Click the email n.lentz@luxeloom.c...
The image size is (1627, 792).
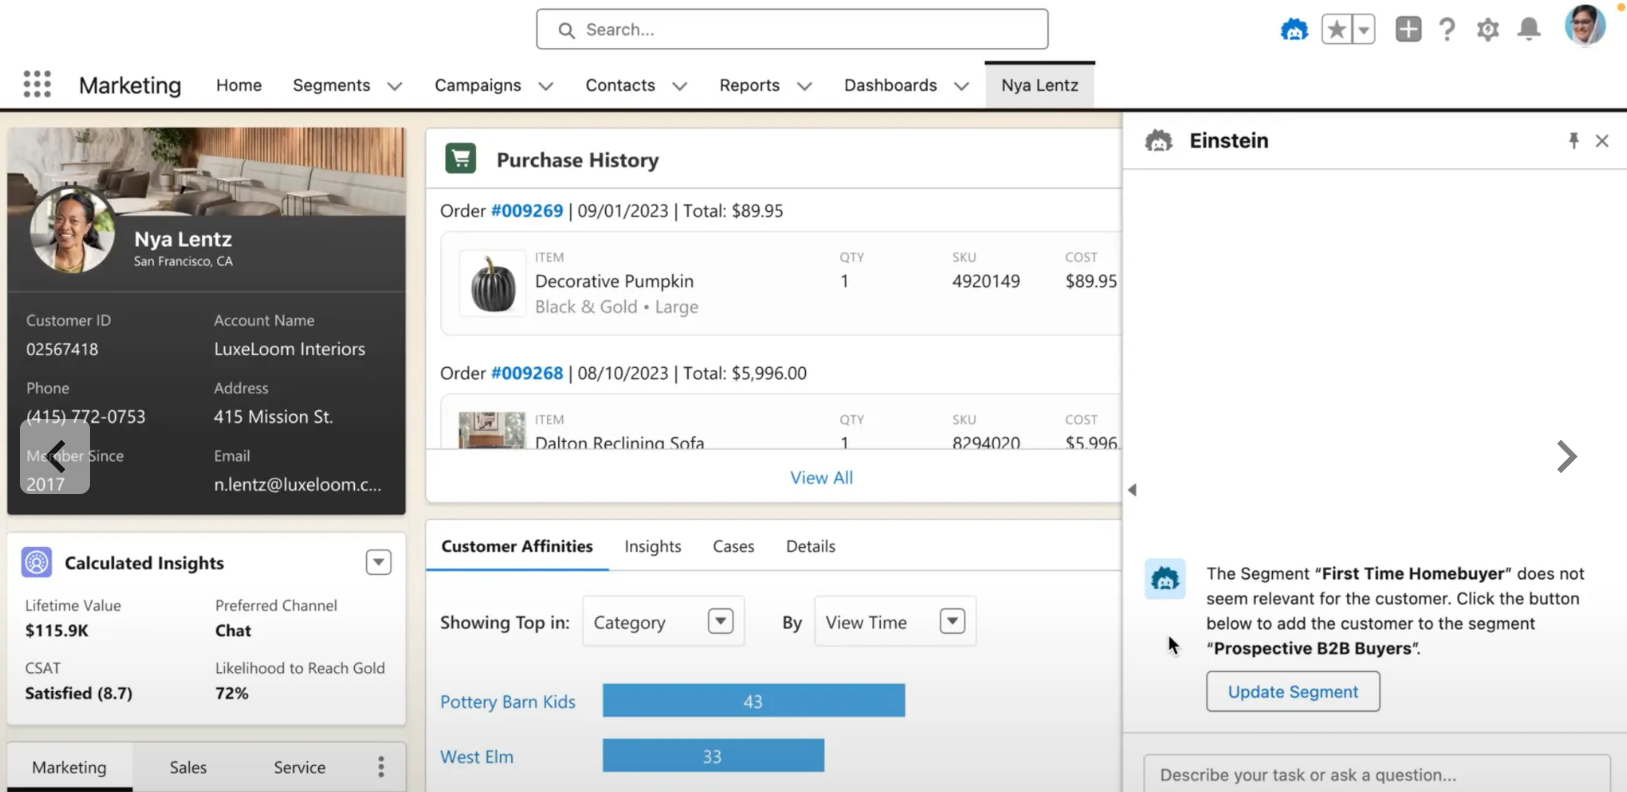coord(297,484)
